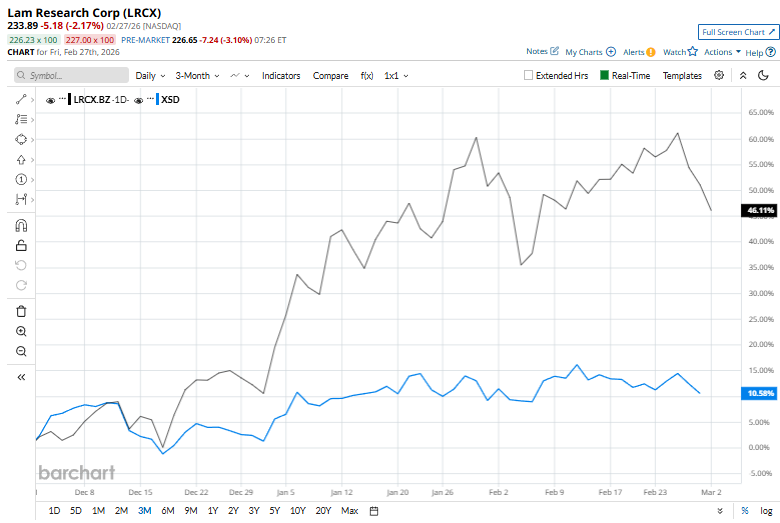Zoom out using the magnifier minus icon
Viewport: 780px width, 523px height.
pyautogui.click(x=21, y=351)
